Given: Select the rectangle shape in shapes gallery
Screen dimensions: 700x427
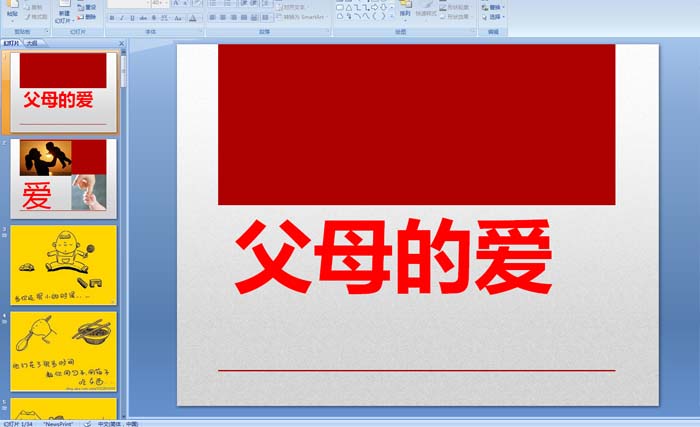Looking at the screenshot, I should pyautogui.click(x=340, y=8).
